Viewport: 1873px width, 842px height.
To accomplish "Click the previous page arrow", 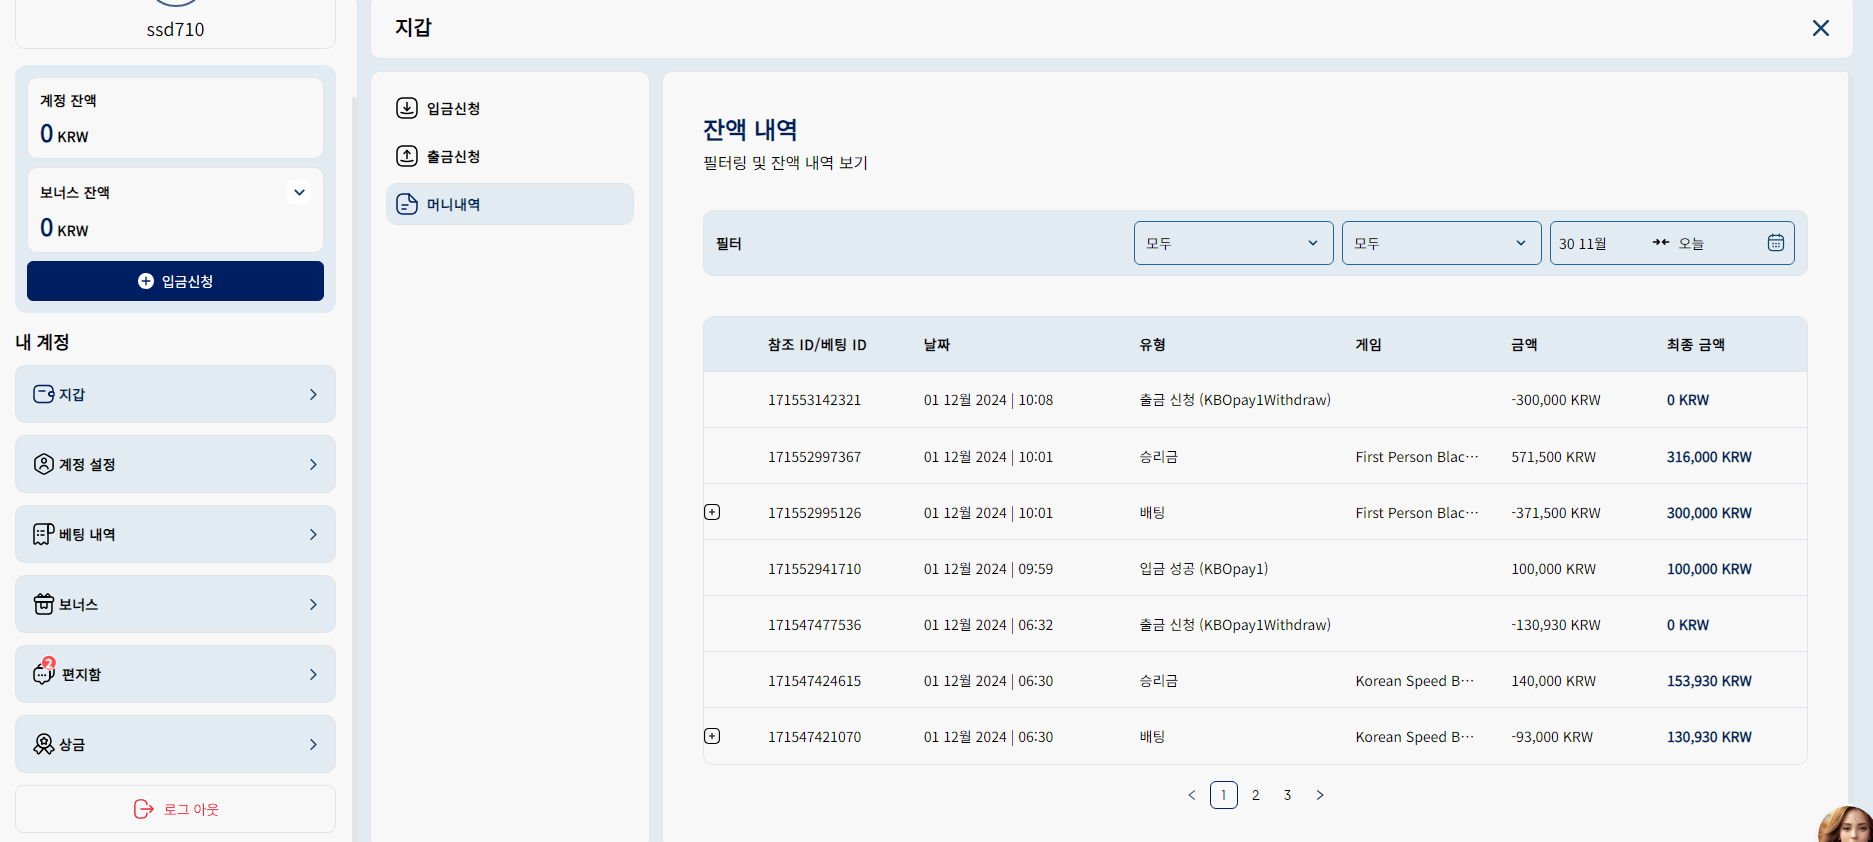I will (1192, 795).
